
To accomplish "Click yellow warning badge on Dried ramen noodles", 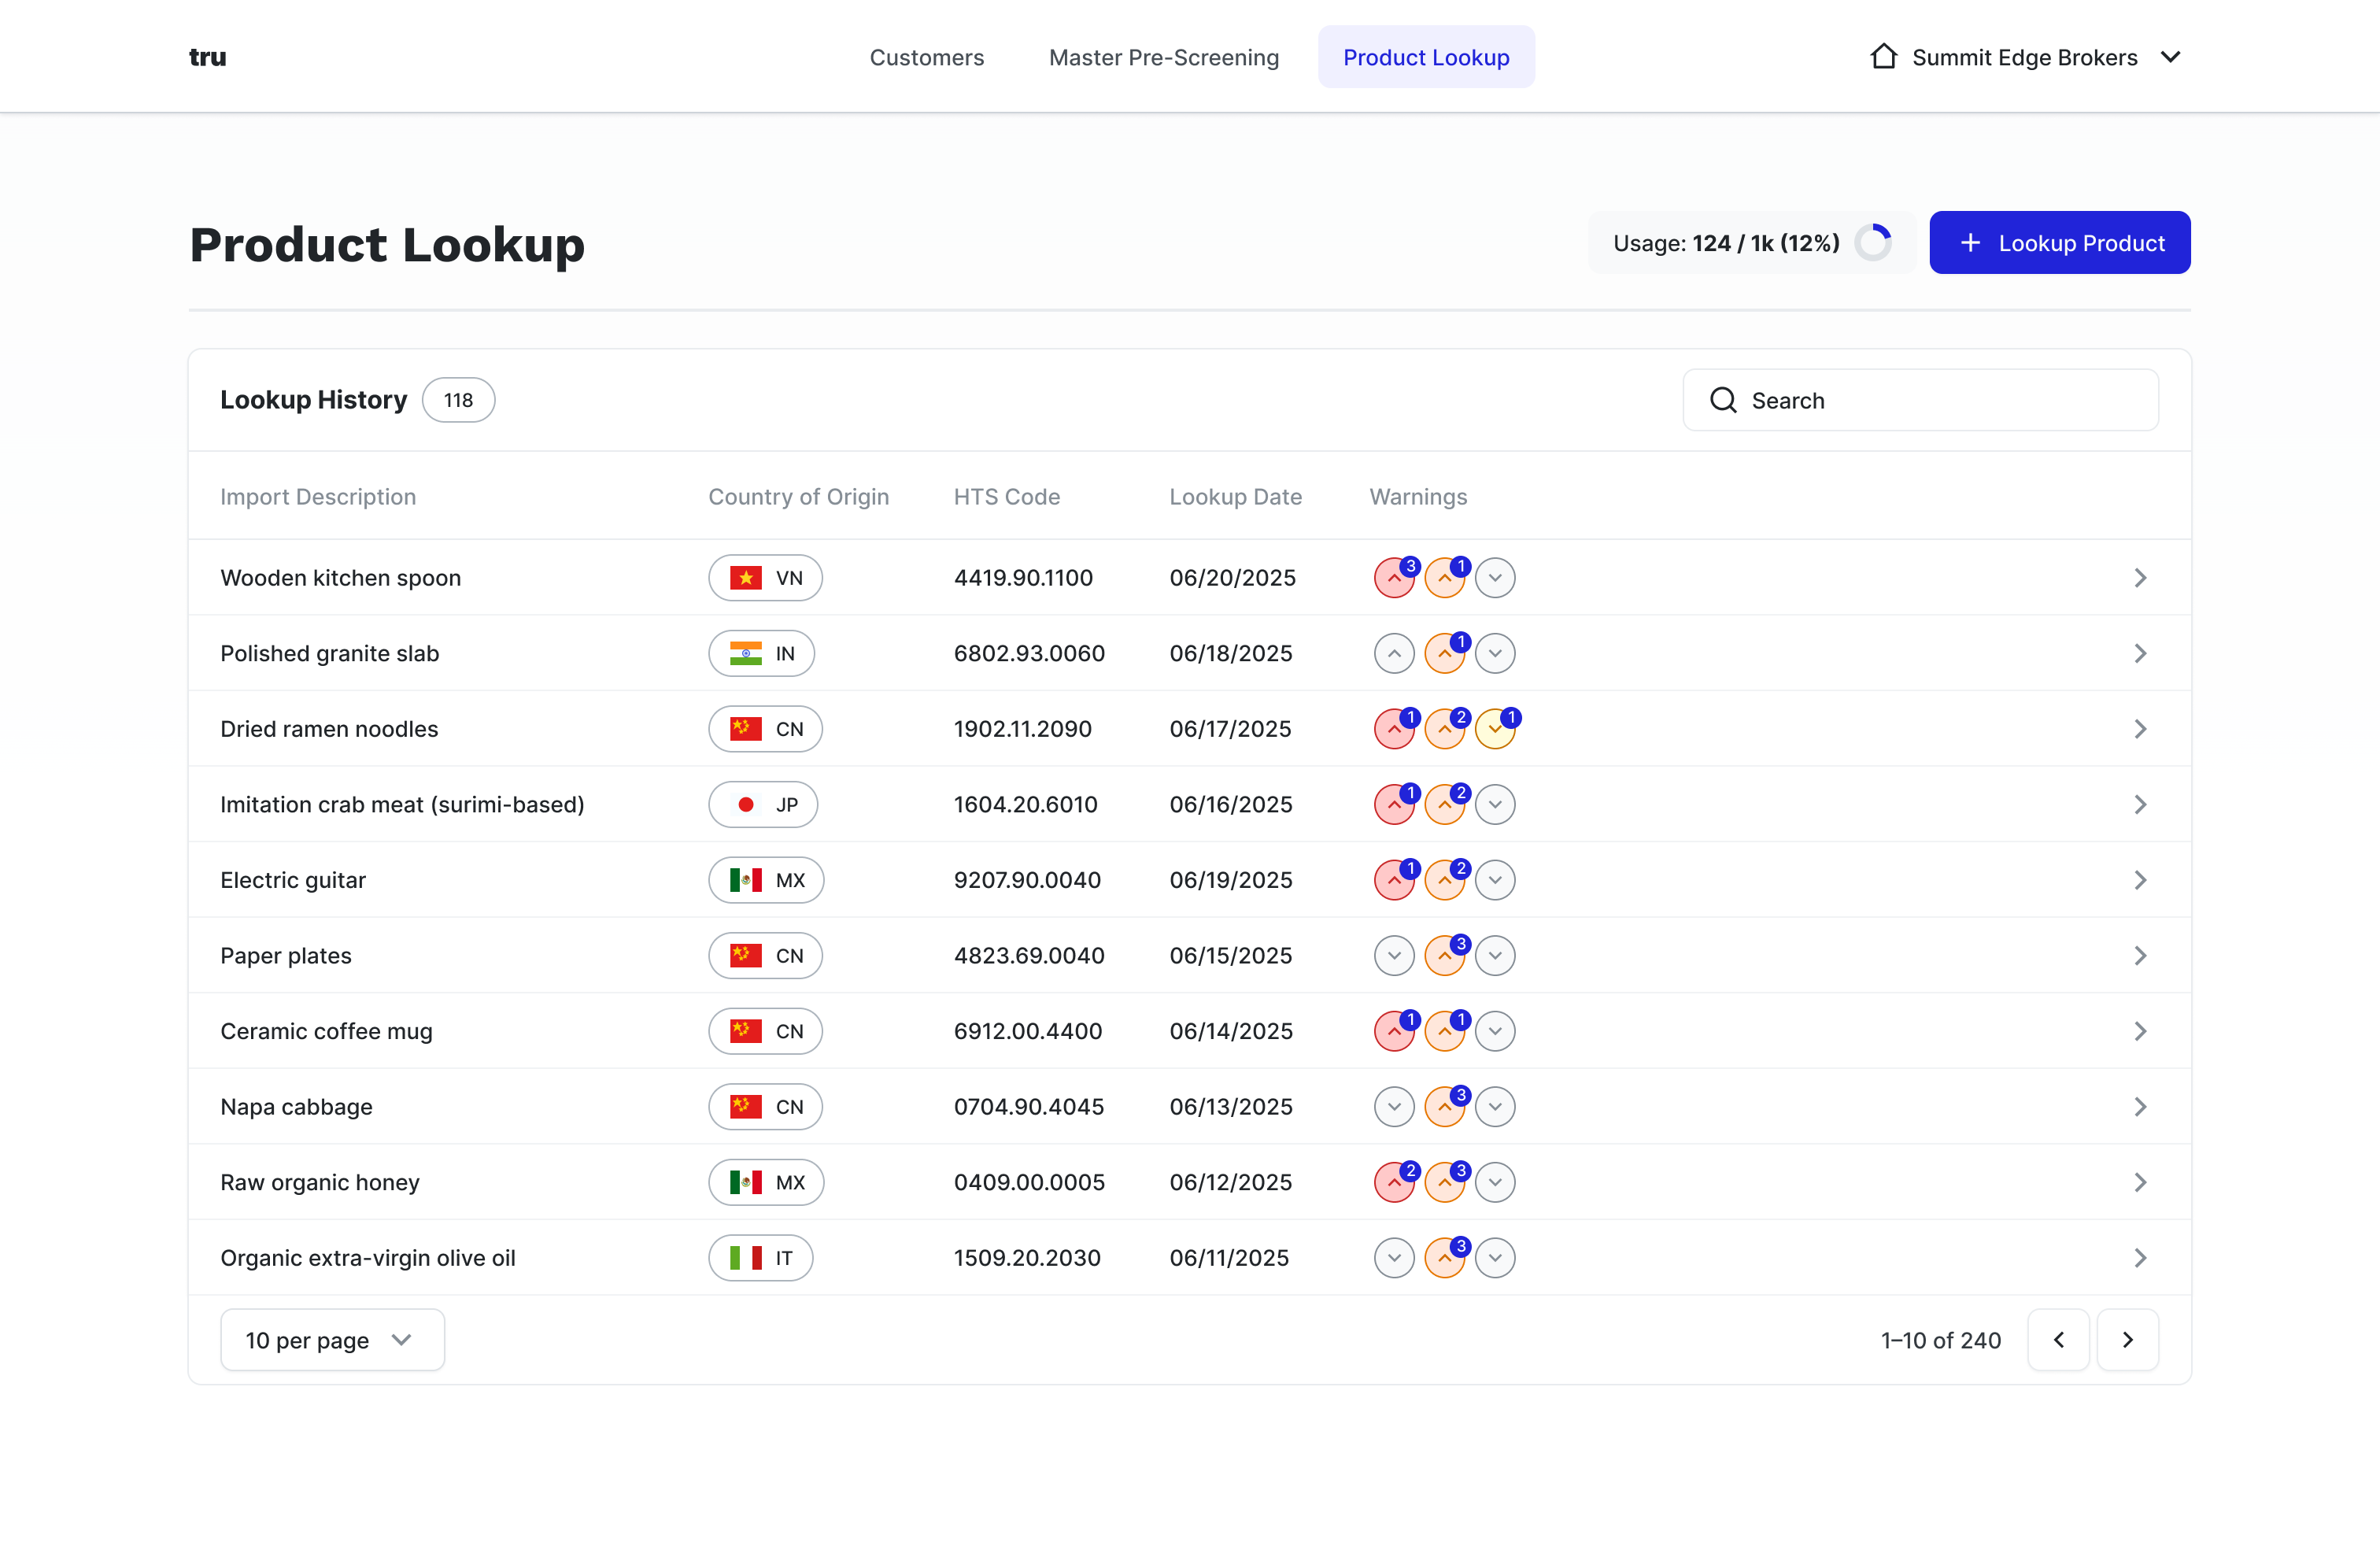I will 1494,729.
